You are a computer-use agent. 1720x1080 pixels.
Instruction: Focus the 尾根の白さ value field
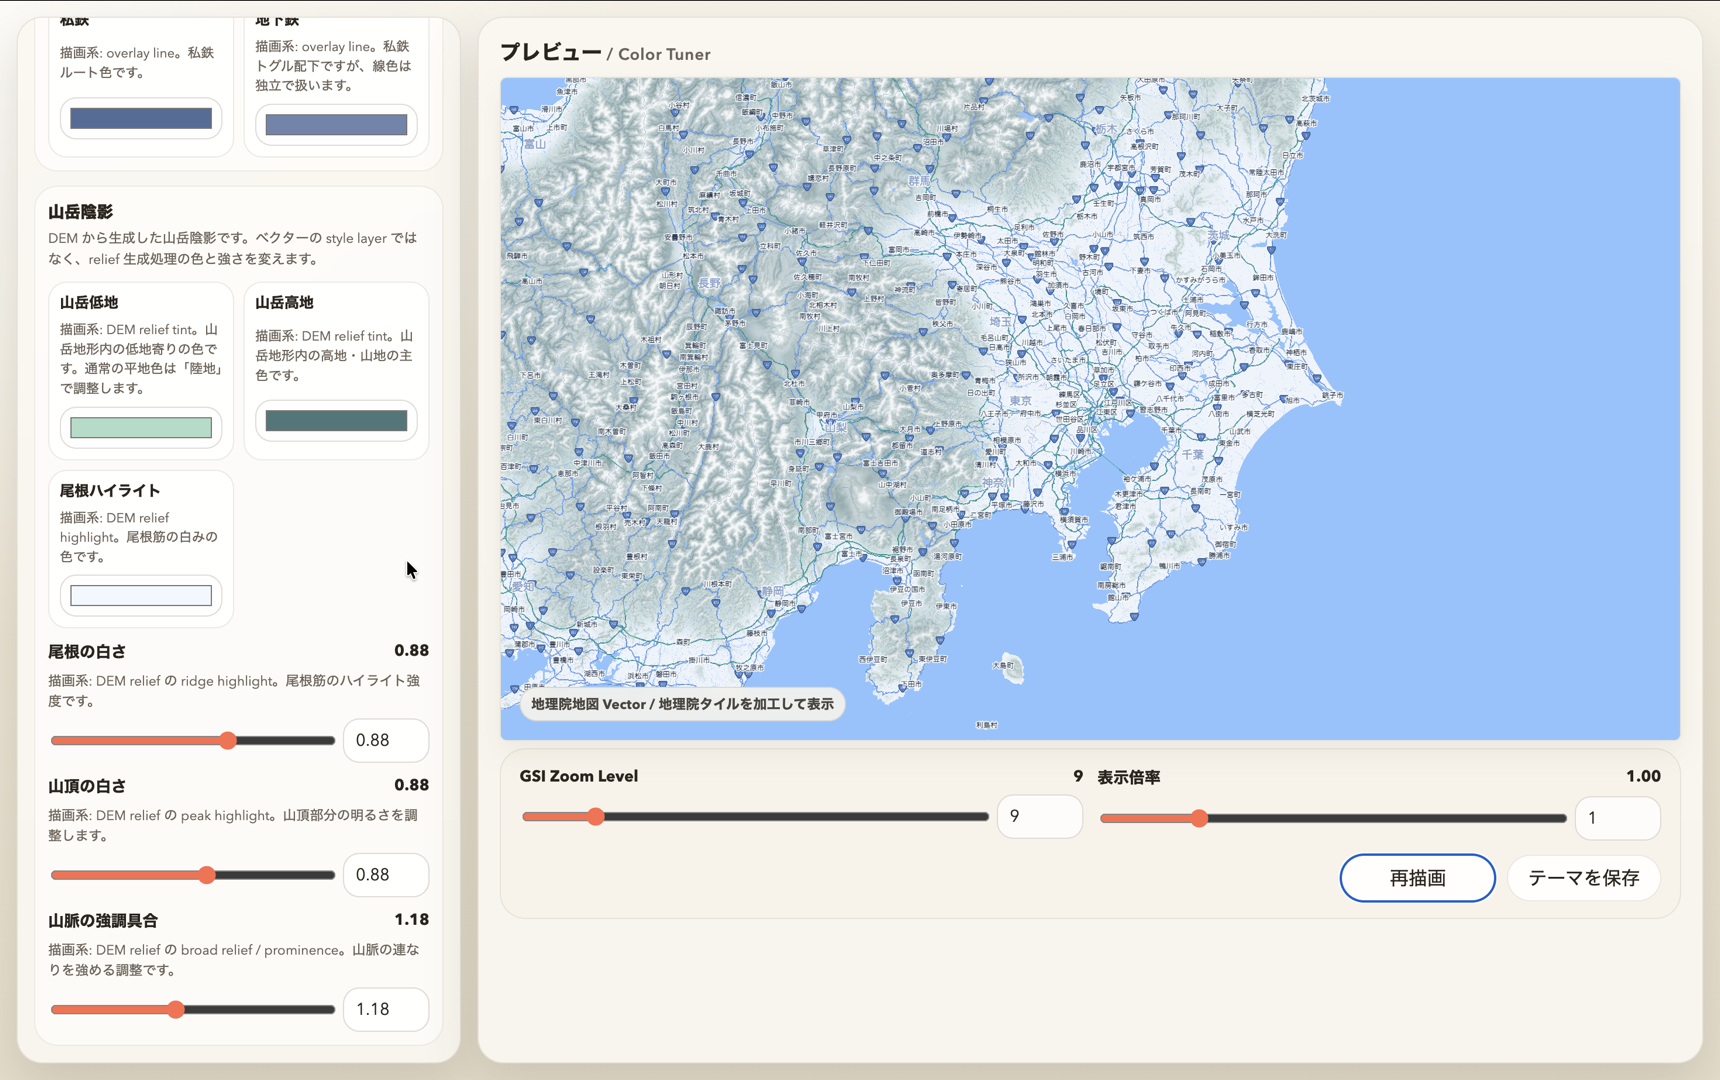pos(385,741)
